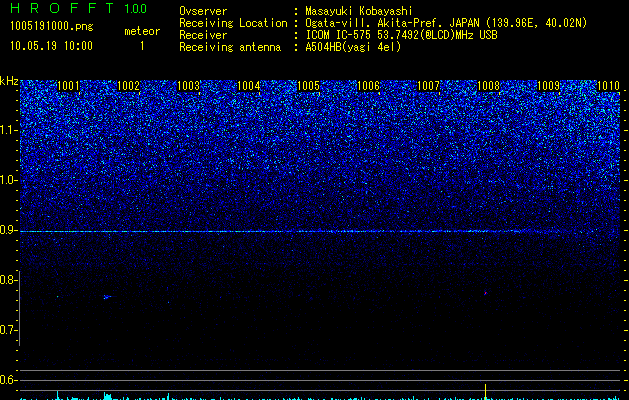This screenshot has width=629, height=400.
Task: Click the HROFFT 1.0.0 title text
Action: 78,8
